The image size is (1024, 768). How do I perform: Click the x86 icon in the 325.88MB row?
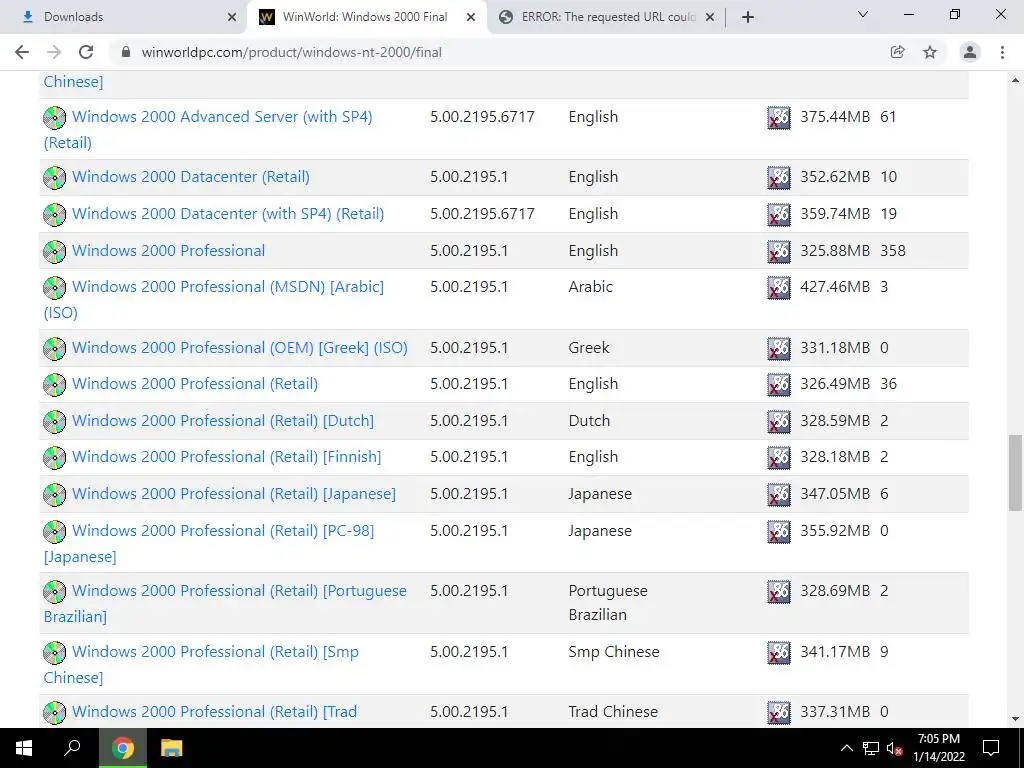coord(778,251)
